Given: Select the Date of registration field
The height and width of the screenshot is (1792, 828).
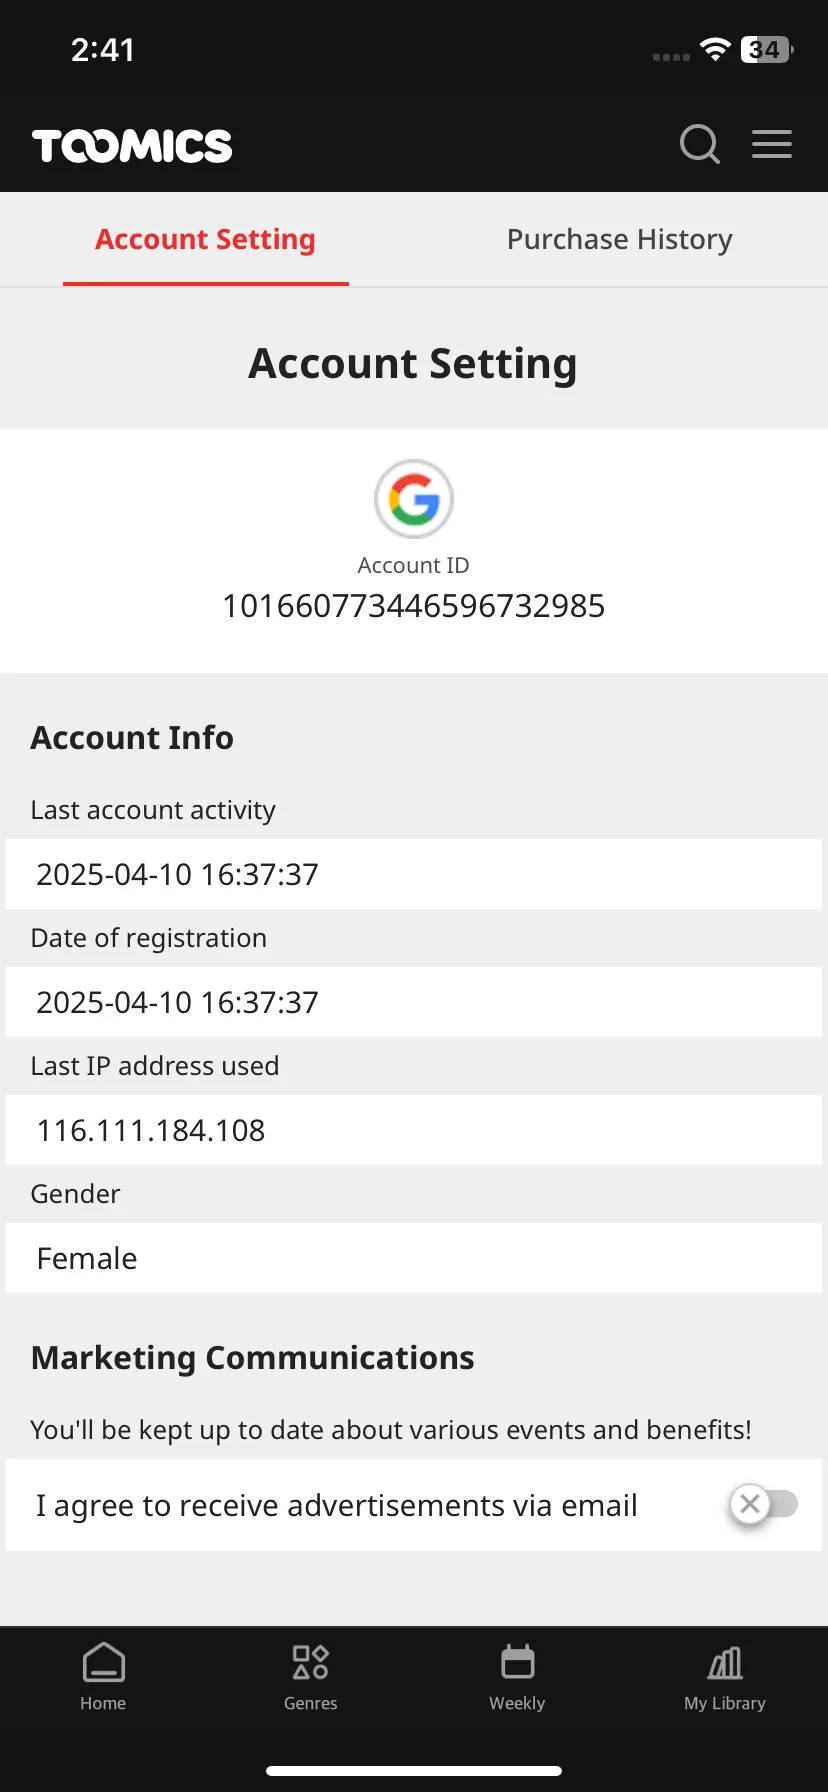Looking at the screenshot, I should [414, 1002].
